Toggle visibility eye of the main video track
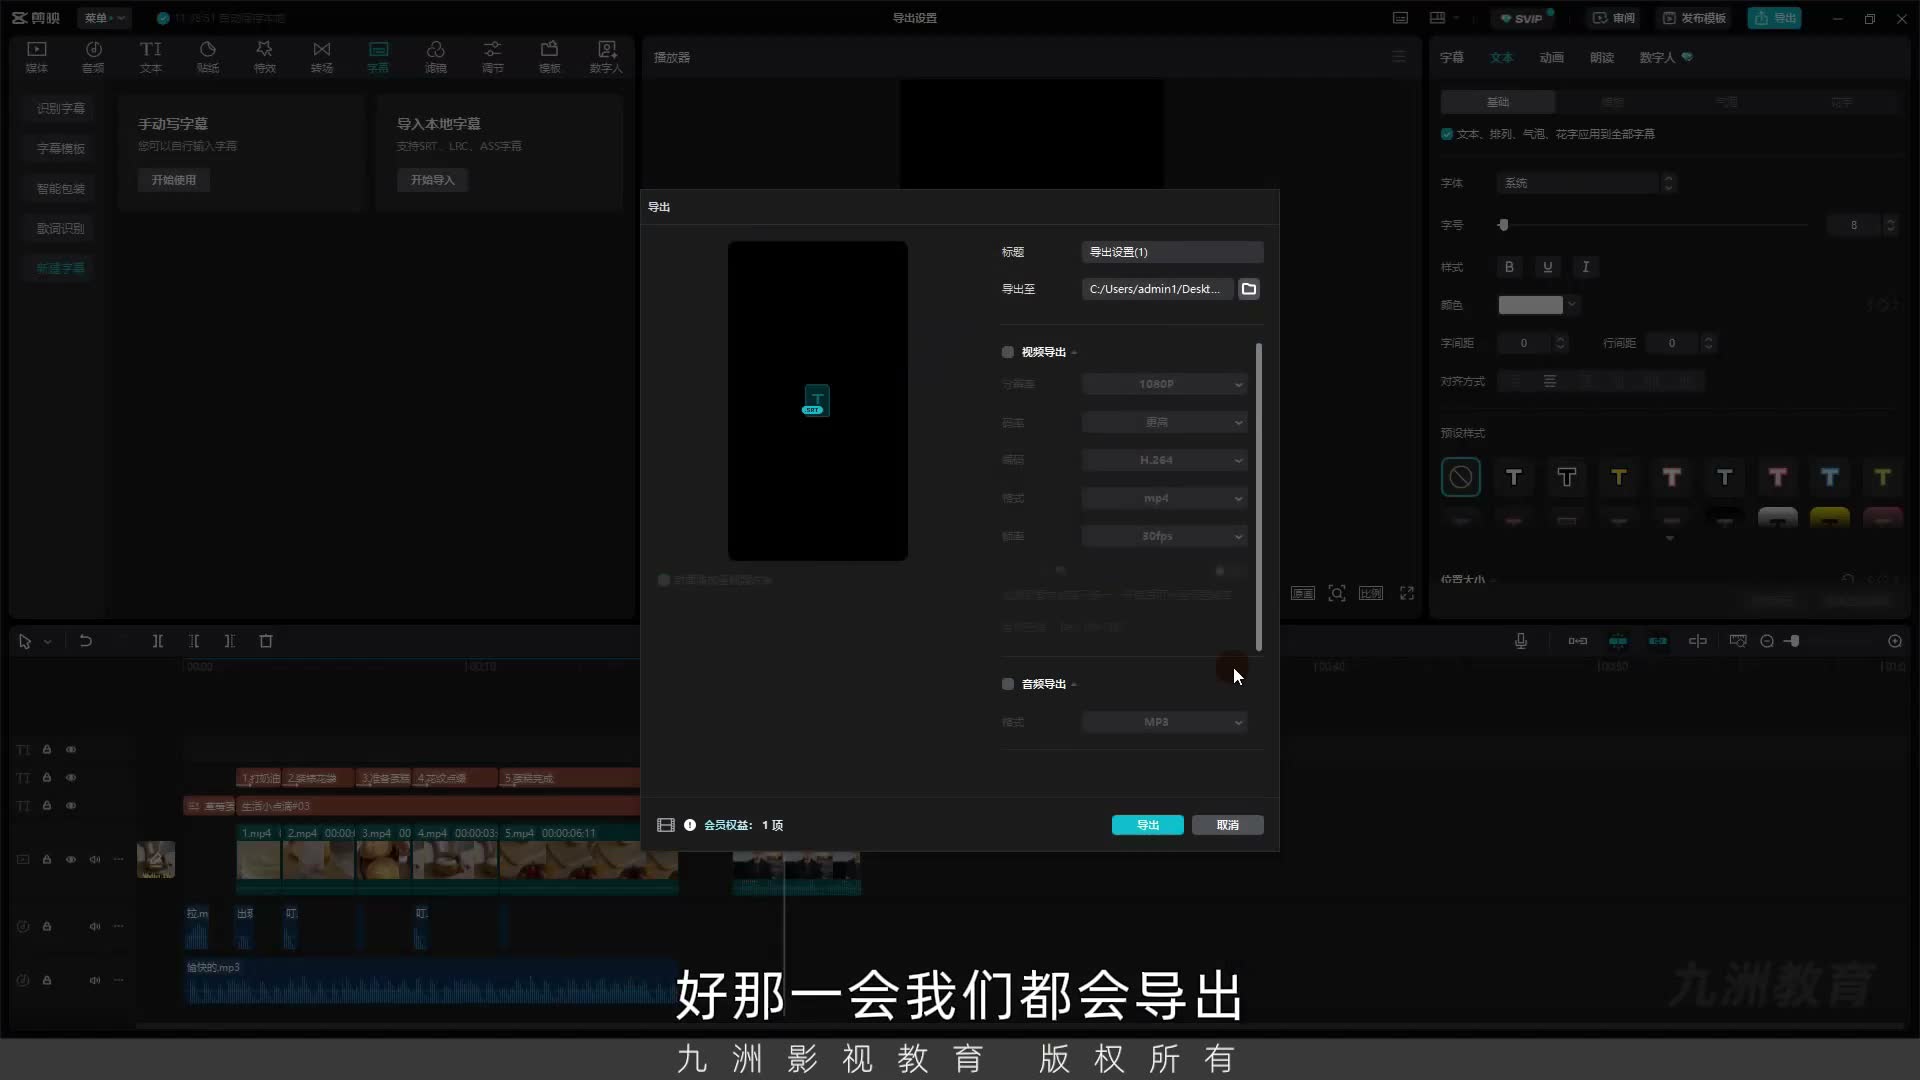 click(71, 859)
